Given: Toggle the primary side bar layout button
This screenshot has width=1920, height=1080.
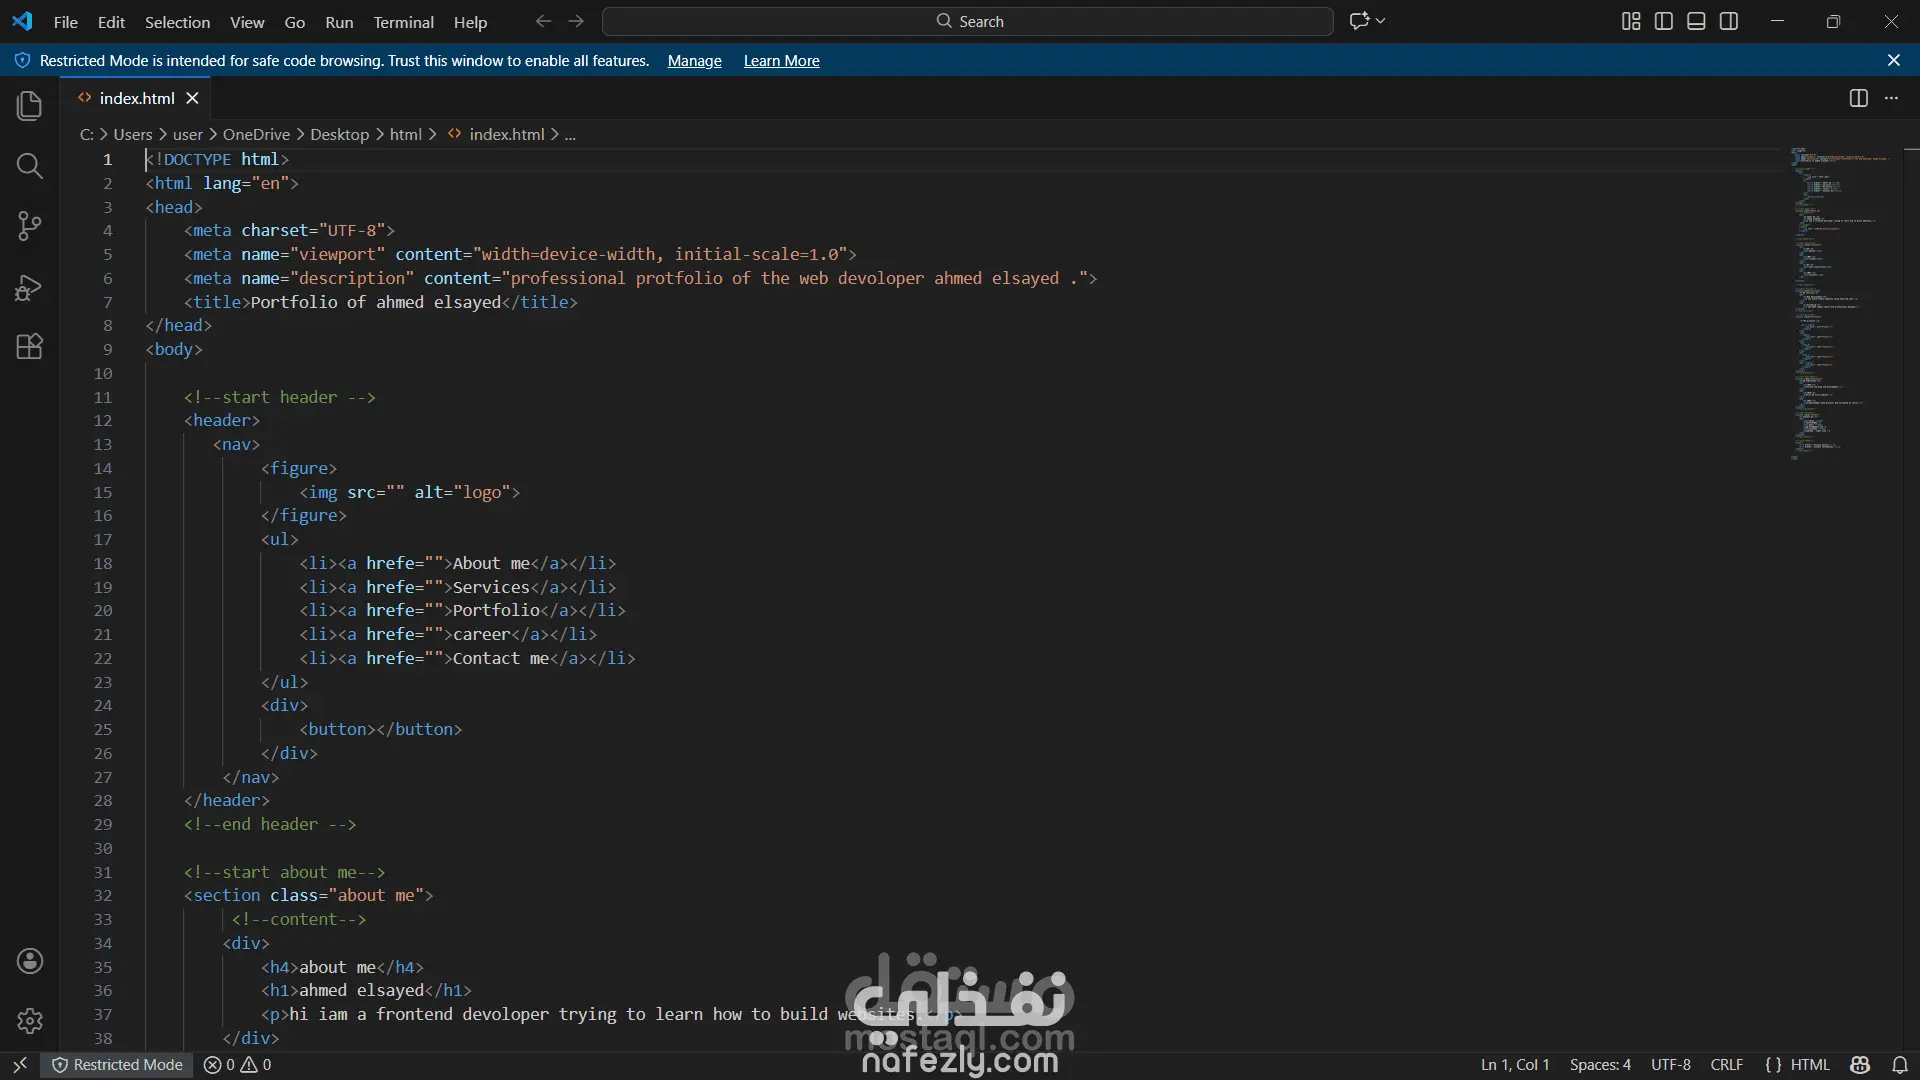Looking at the screenshot, I should (1664, 21).
